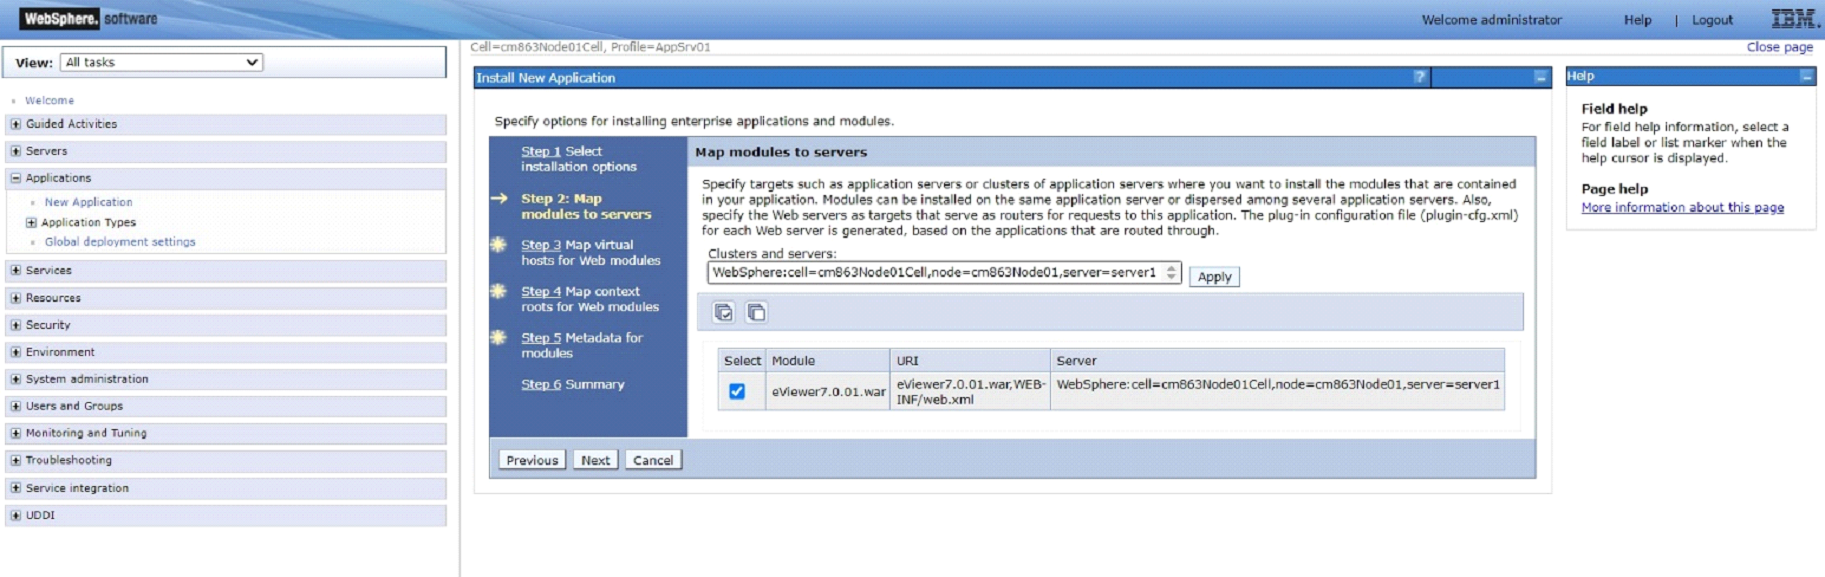Open the Welcome link in the navigation
The height and width of the screenshot is (577, 1825).
(49, 100)
